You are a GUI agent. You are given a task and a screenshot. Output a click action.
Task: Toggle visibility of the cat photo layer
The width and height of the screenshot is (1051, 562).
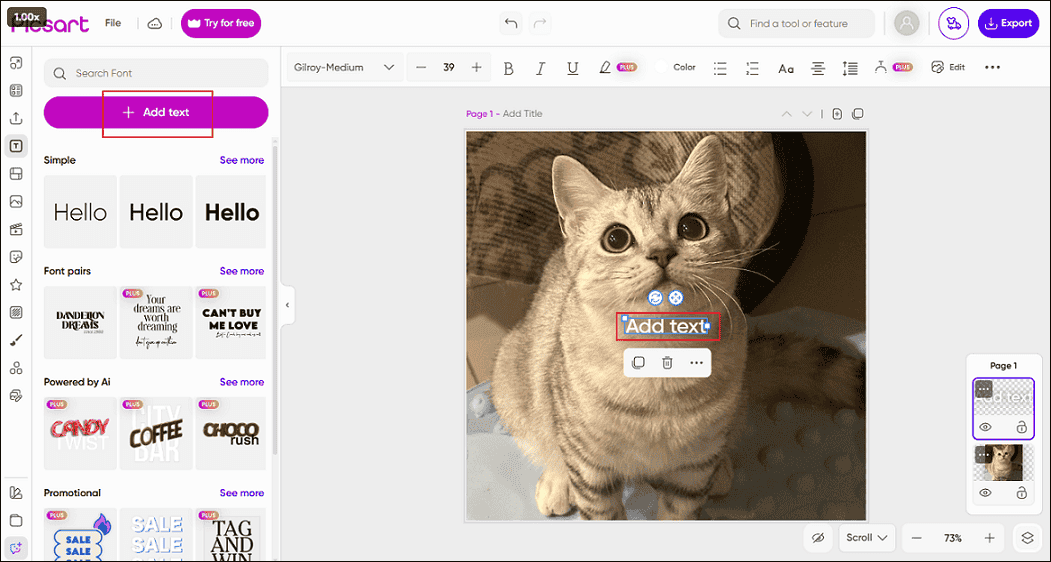985,493
